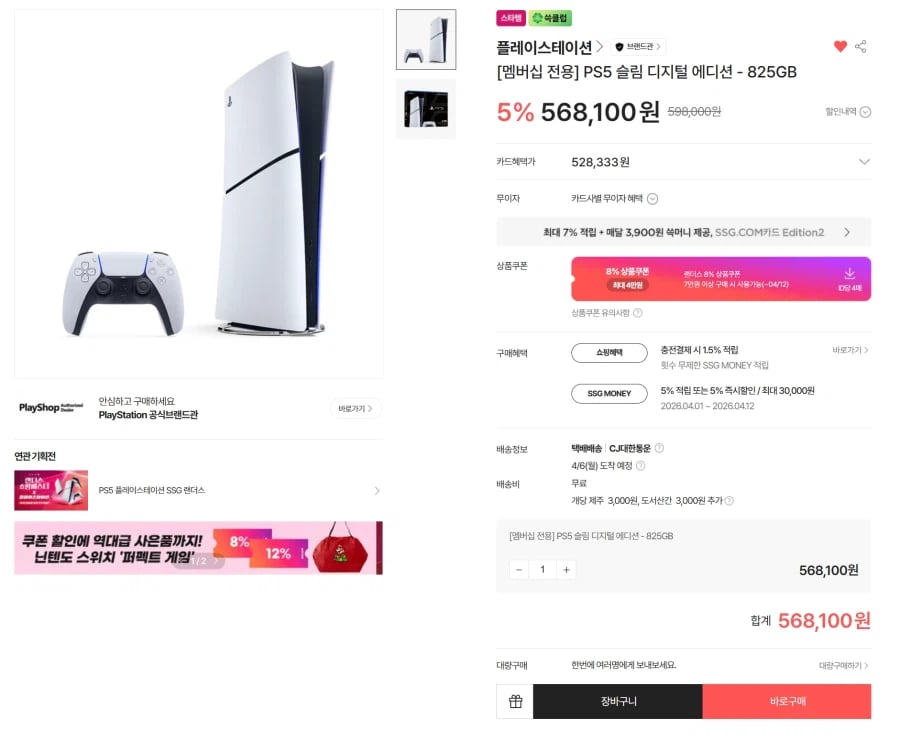
Task: Open the 브랜드관 shield badge
Action: (638, 47)
